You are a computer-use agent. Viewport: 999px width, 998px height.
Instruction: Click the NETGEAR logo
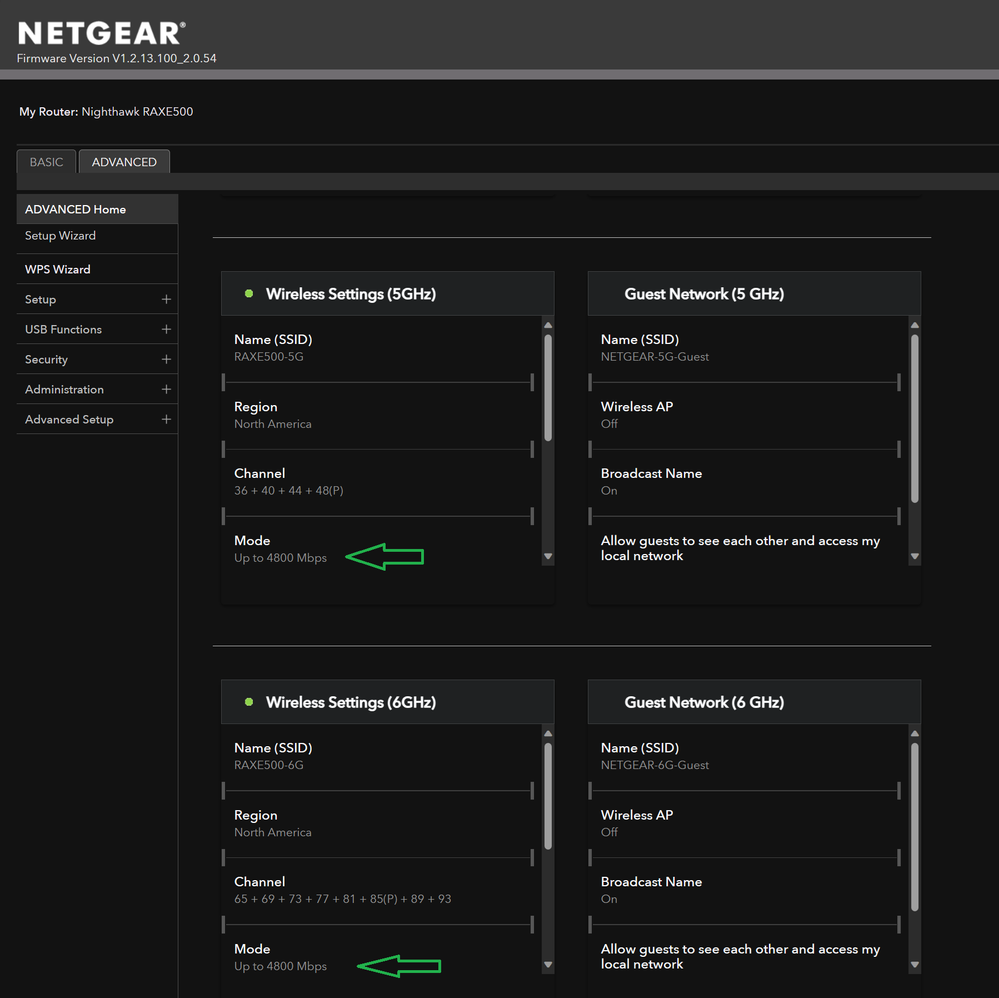101,33
